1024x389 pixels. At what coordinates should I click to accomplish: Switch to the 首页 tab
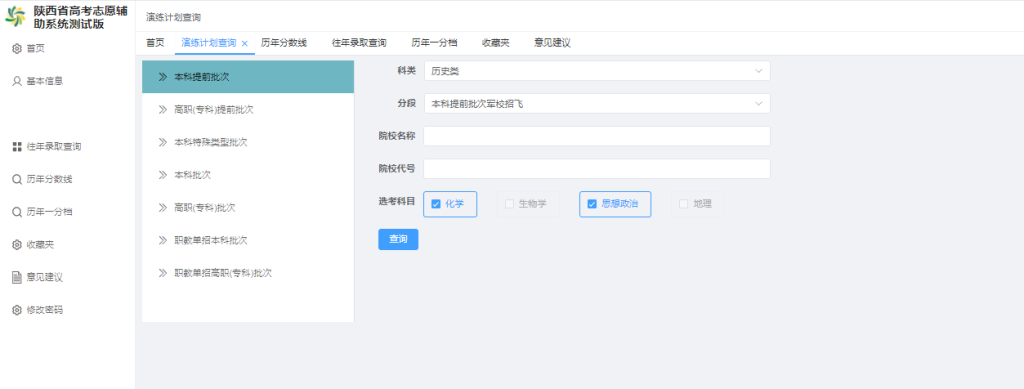click(x=155, y=43)
